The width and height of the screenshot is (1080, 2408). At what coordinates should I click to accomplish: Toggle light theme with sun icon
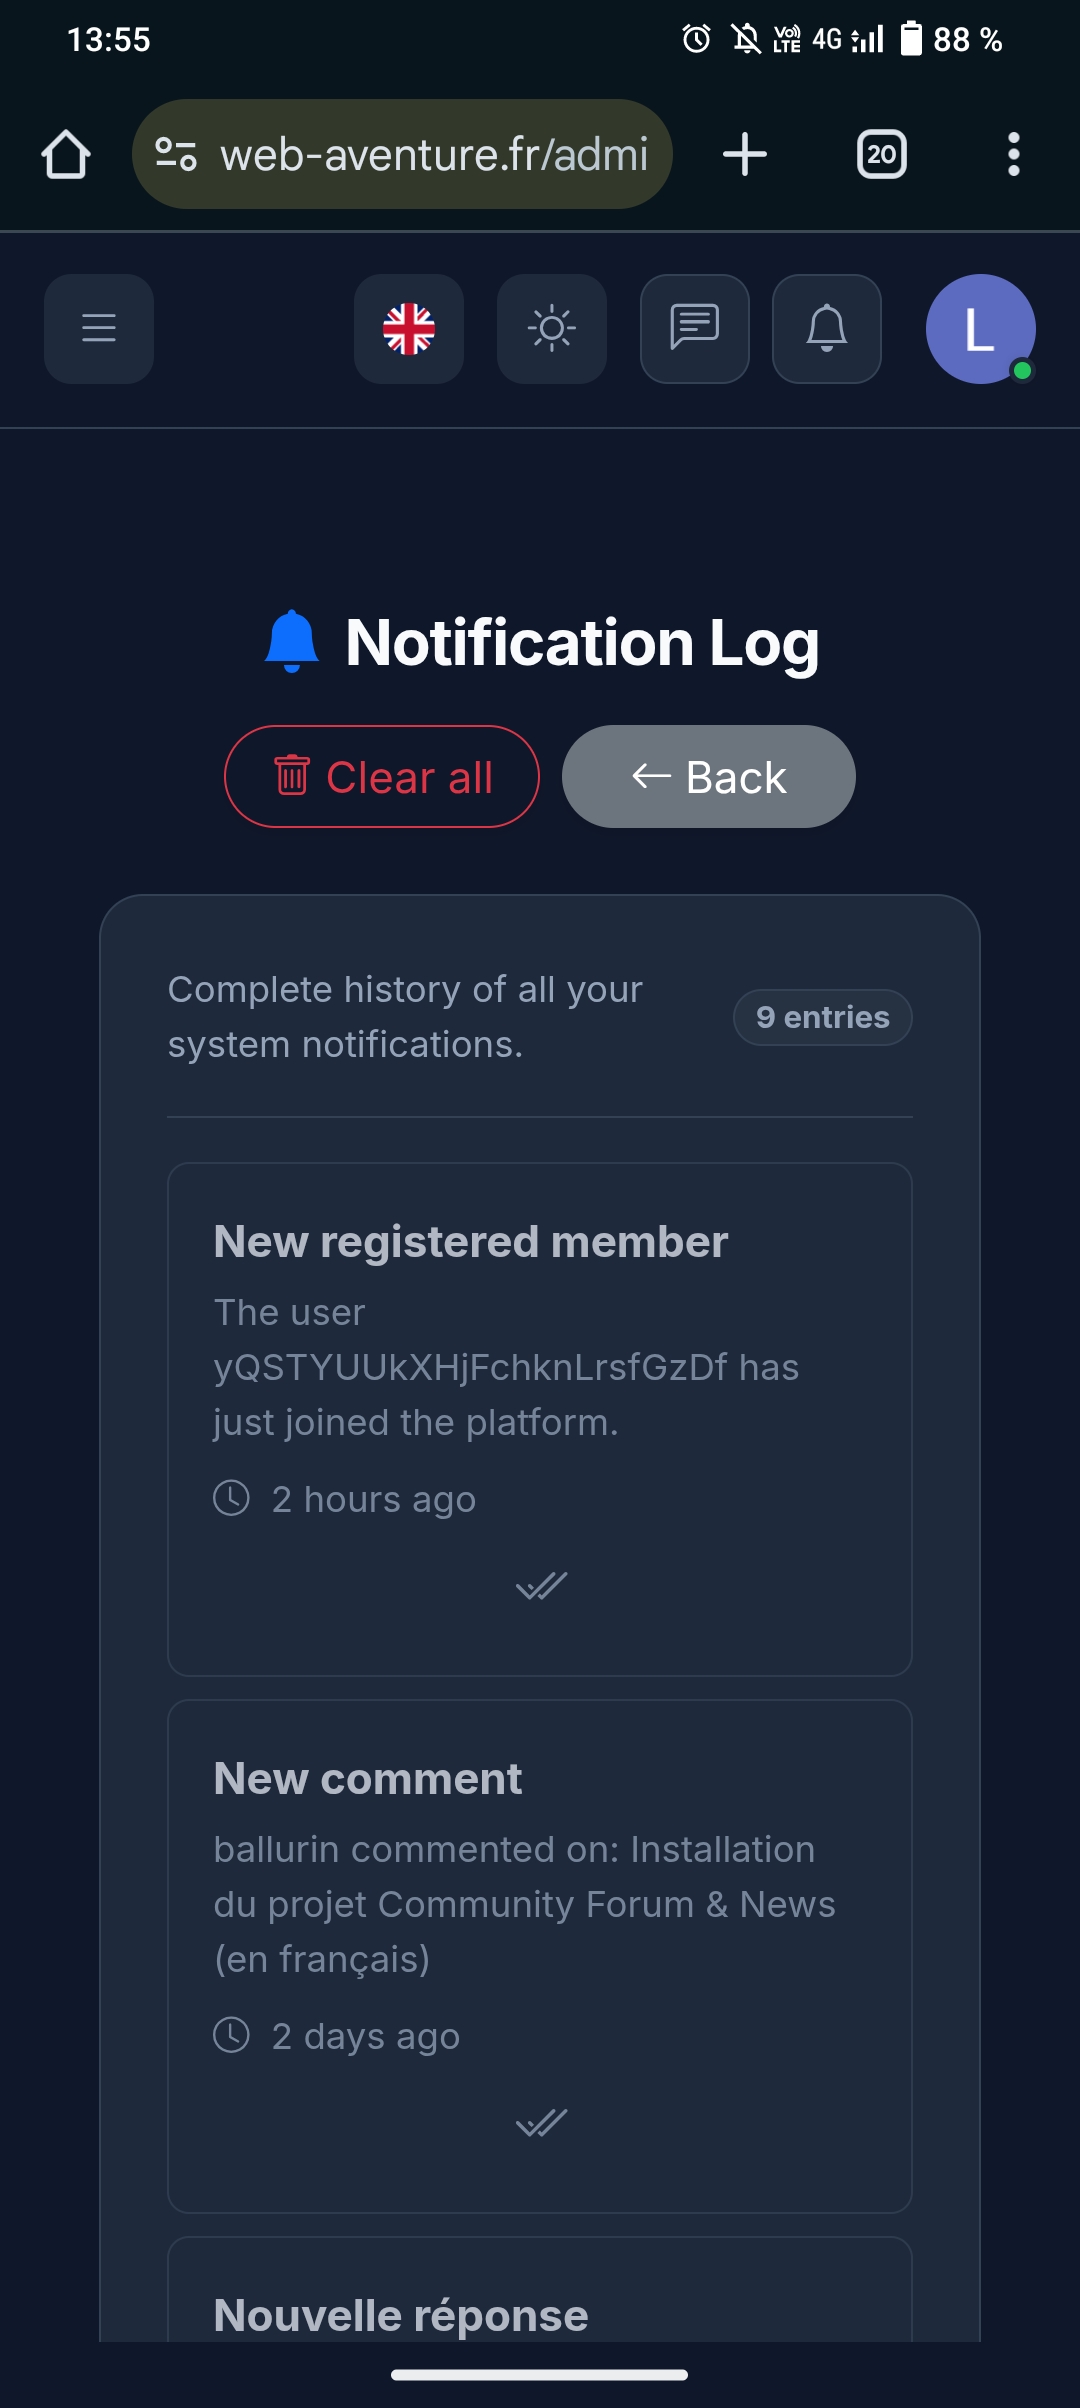[x=552, y=328]
